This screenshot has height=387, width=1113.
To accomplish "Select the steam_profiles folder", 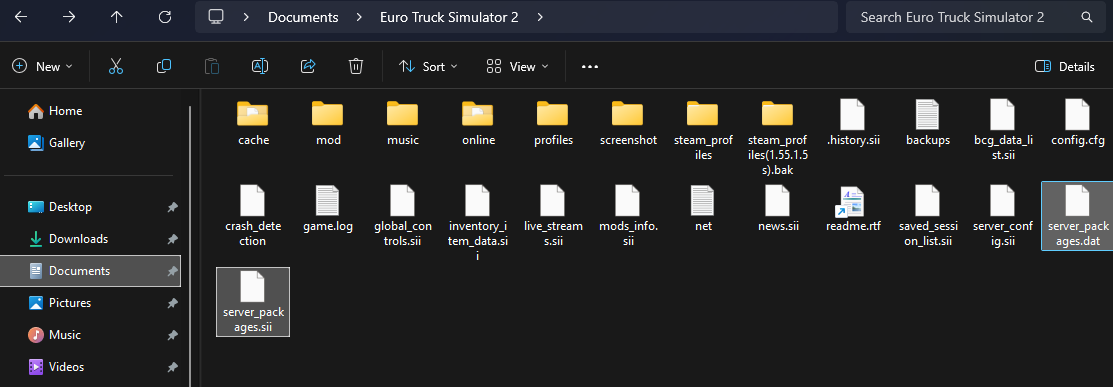I will tap(703, 130).
